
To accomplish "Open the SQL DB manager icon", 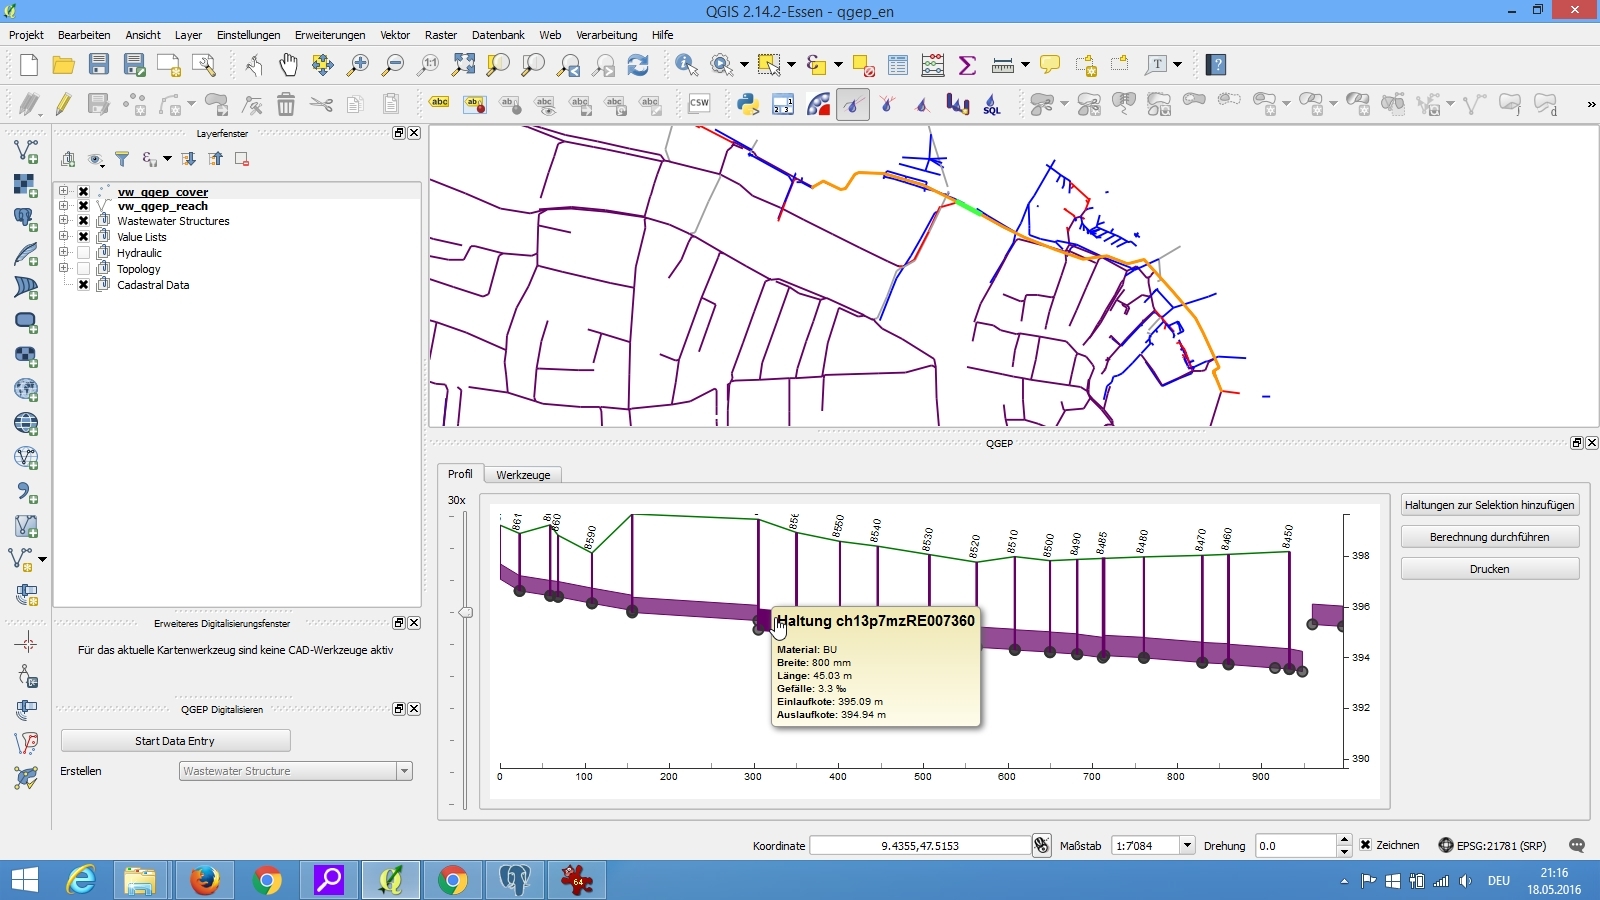I will click(992, 104).
